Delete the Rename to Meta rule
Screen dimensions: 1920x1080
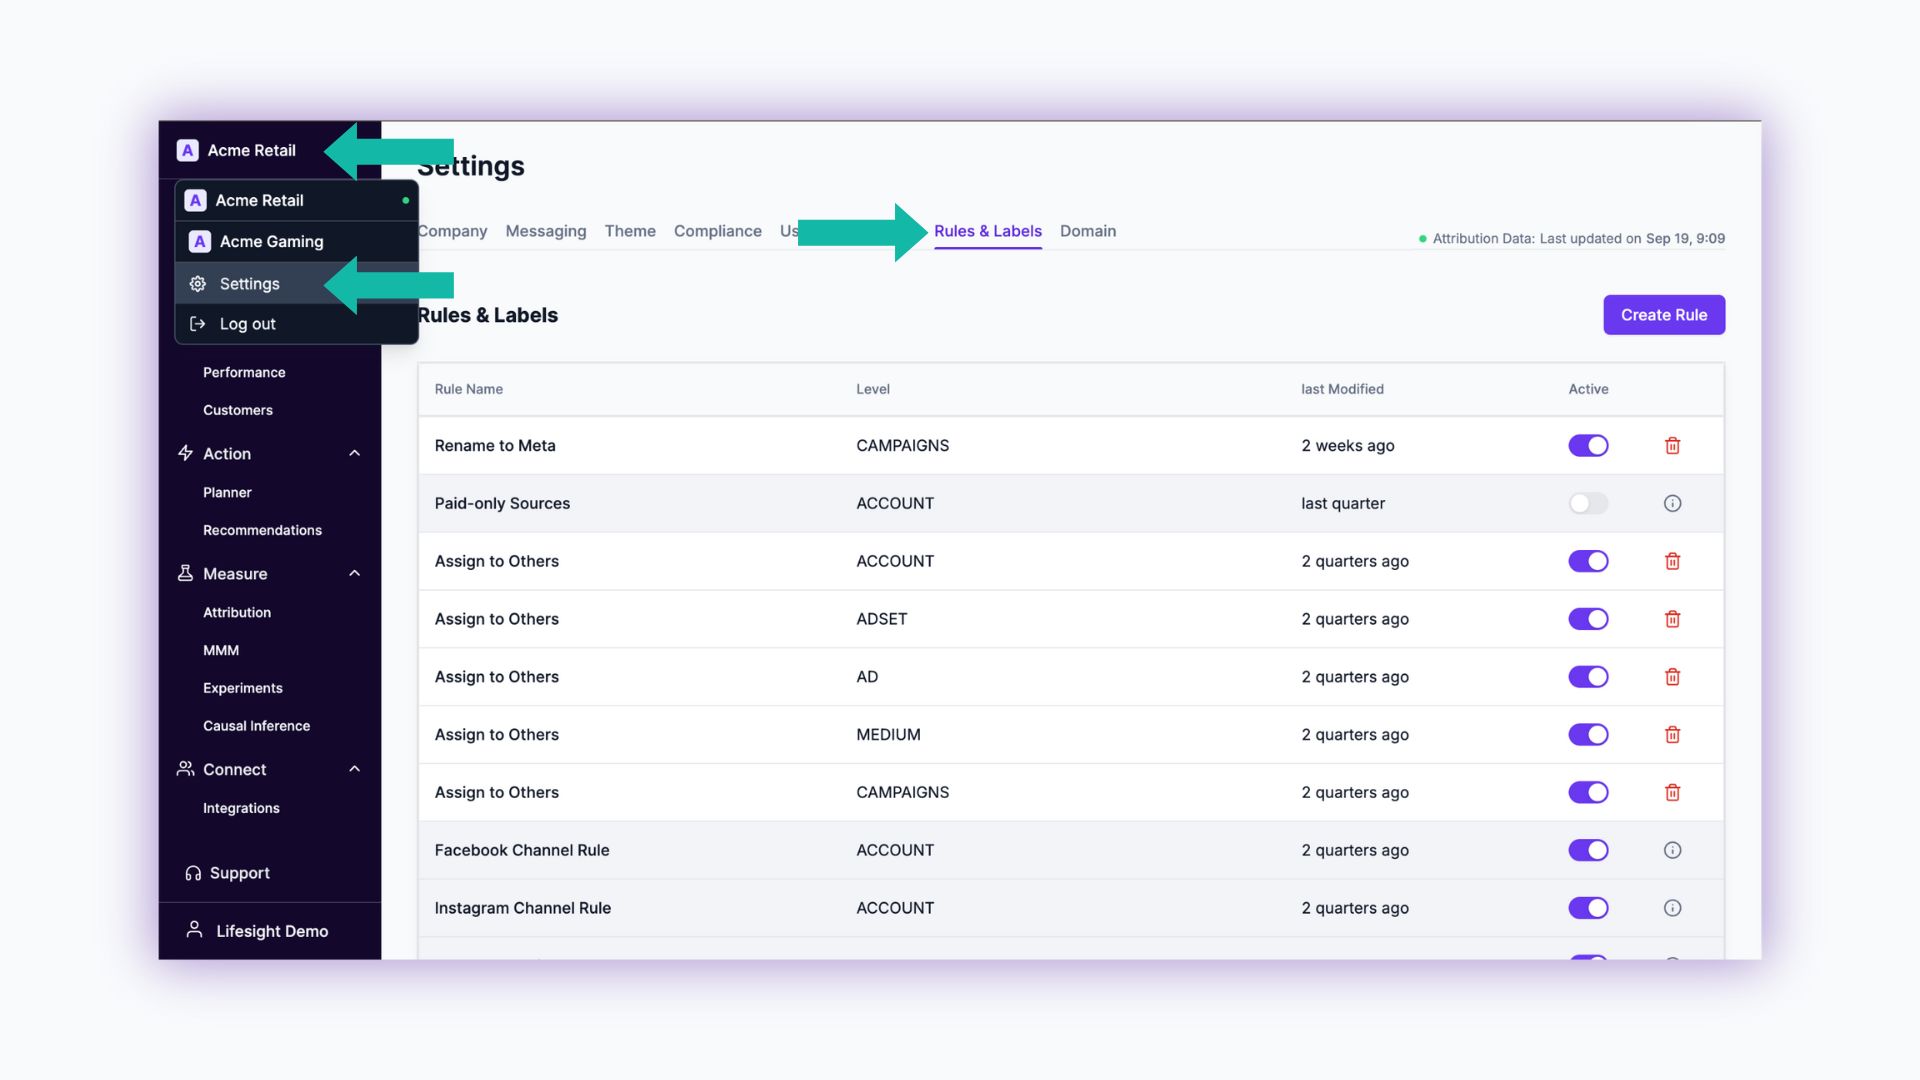[x=1672, y=446]
